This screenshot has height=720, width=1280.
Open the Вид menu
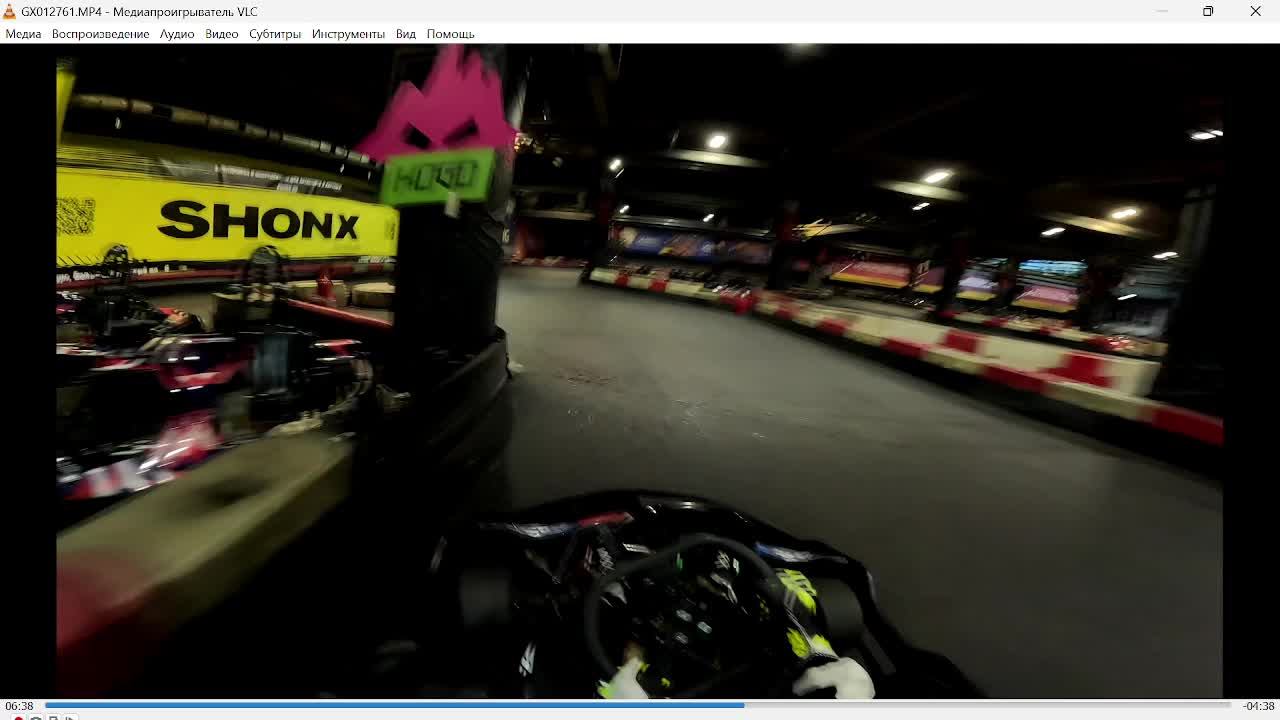point(405,34)
